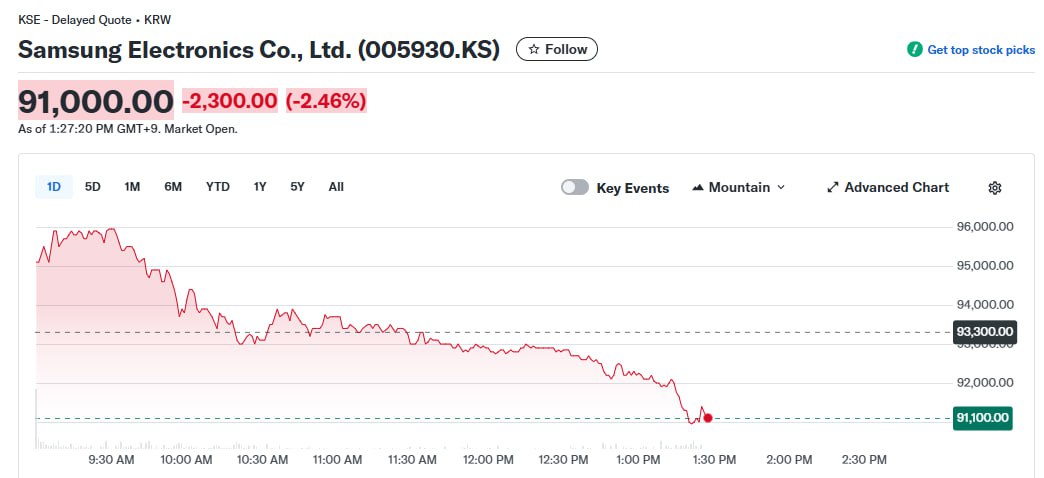Screen dimensions: 1044x478
Task: Switch chart to 1Y range
Action: 260,187
